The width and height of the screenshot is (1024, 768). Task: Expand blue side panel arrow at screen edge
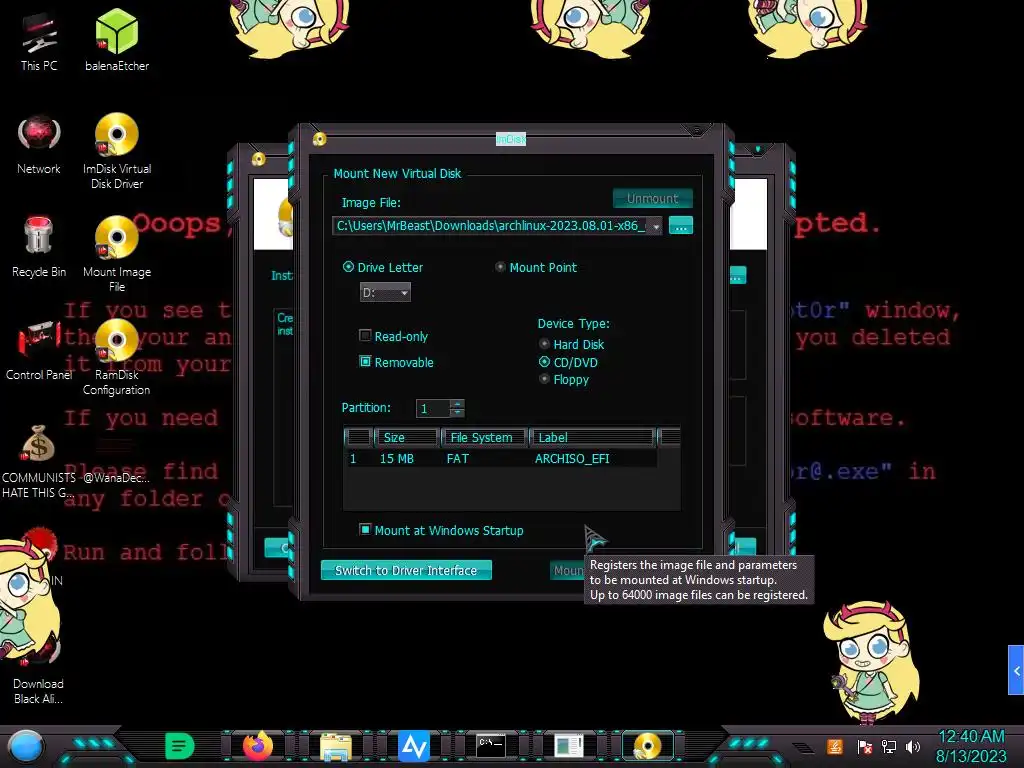click(1016, 670)
